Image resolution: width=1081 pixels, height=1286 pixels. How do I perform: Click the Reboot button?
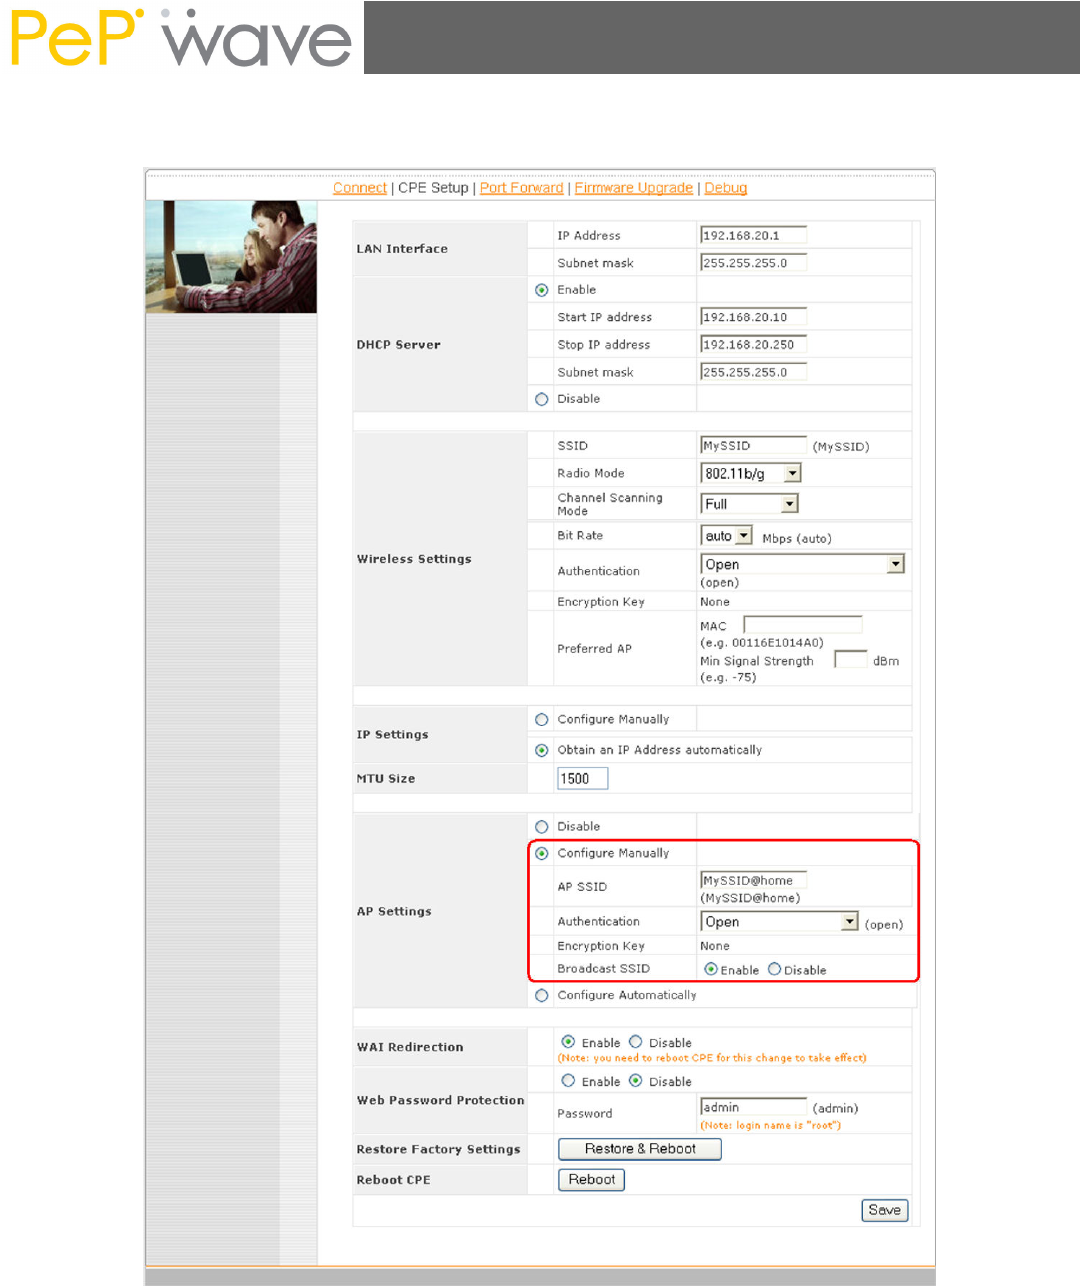point(592,1180)
